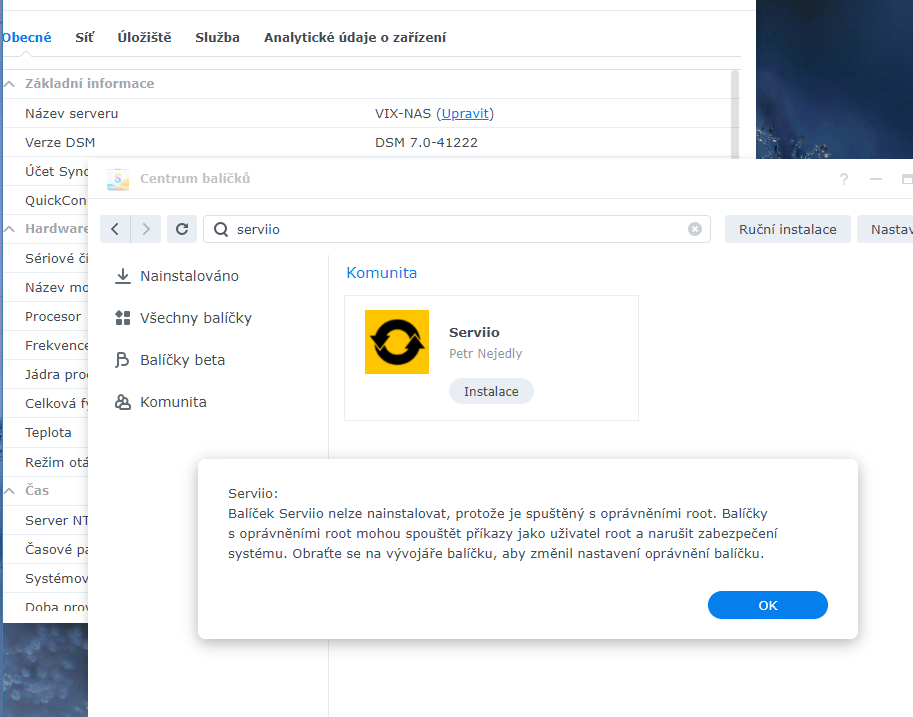
Task: Open the Úložiště tab
Action: (x=144, y=37)
